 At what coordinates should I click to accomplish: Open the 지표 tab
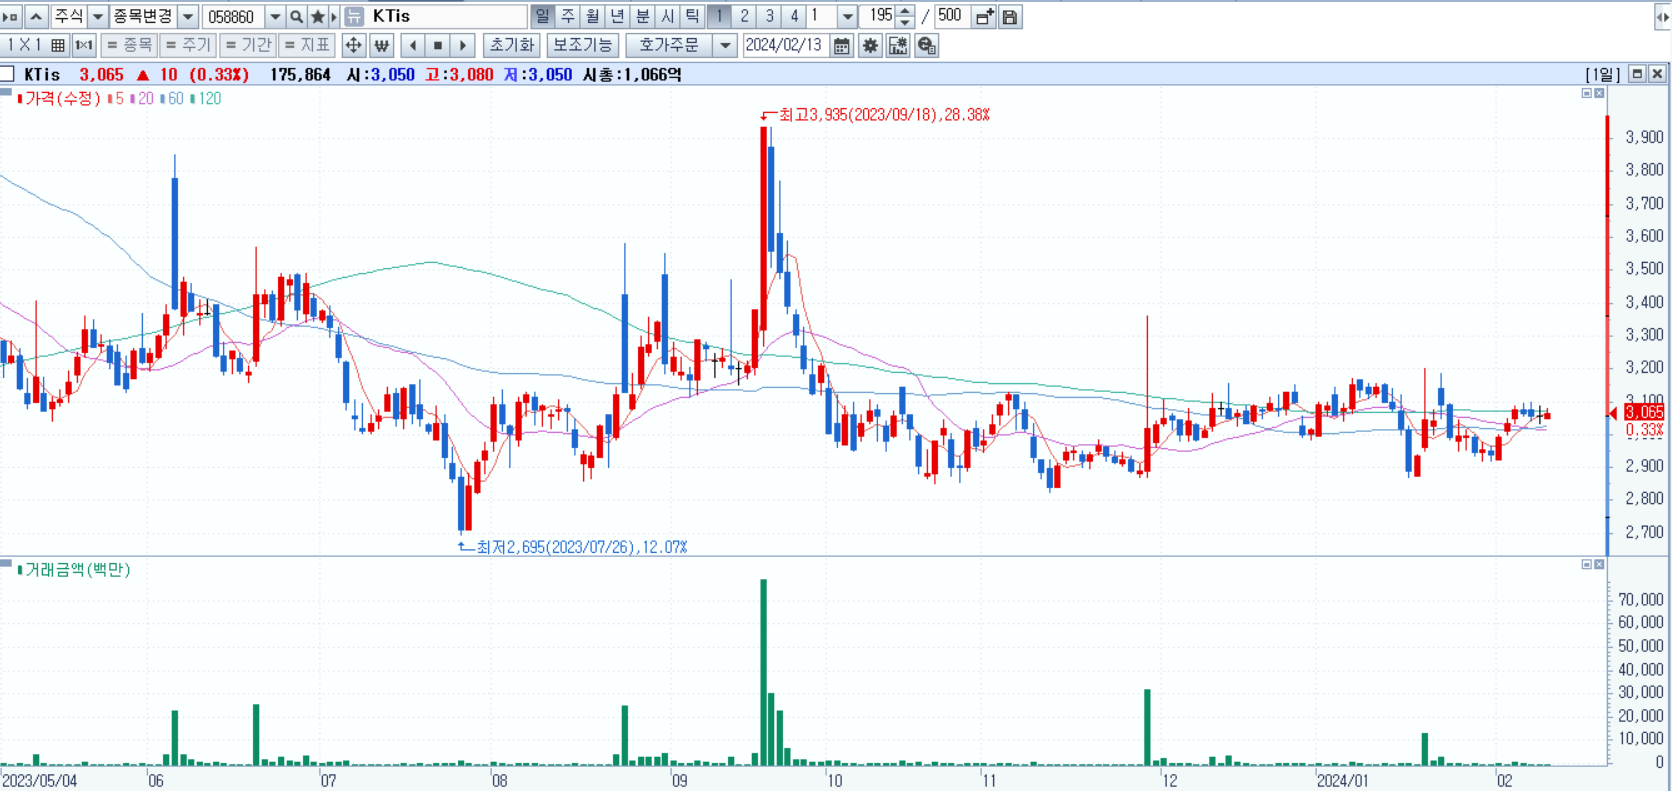[307, 45]
